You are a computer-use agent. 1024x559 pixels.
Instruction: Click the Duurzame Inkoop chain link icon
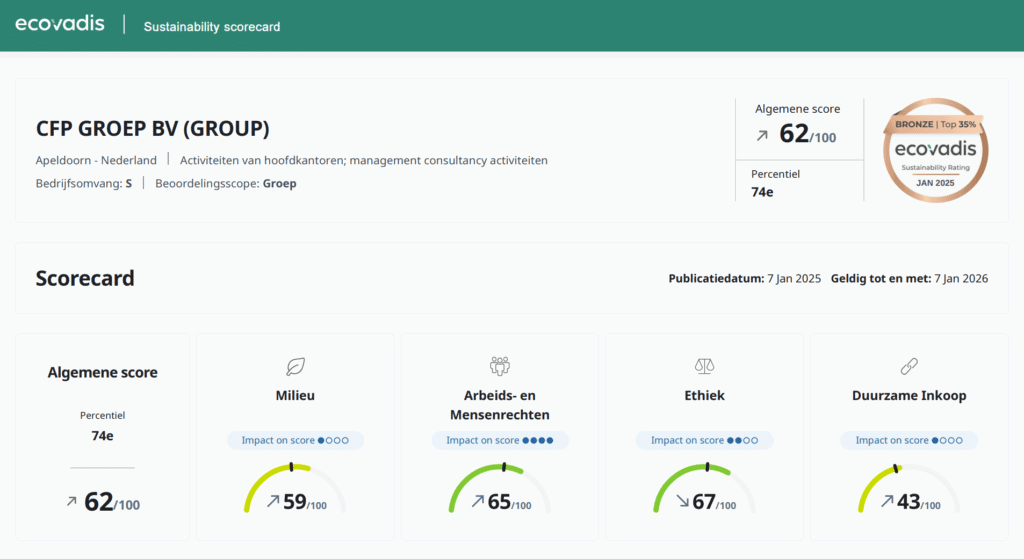point(909,366)
